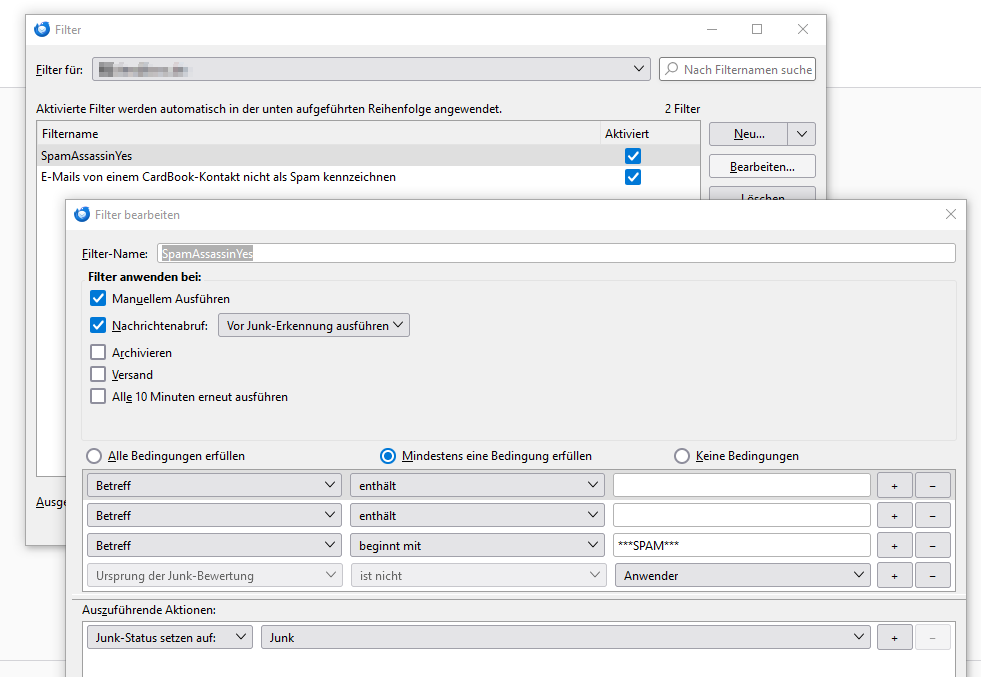Open the dropdown arrow next to Neu...

(x=801, y=134)
